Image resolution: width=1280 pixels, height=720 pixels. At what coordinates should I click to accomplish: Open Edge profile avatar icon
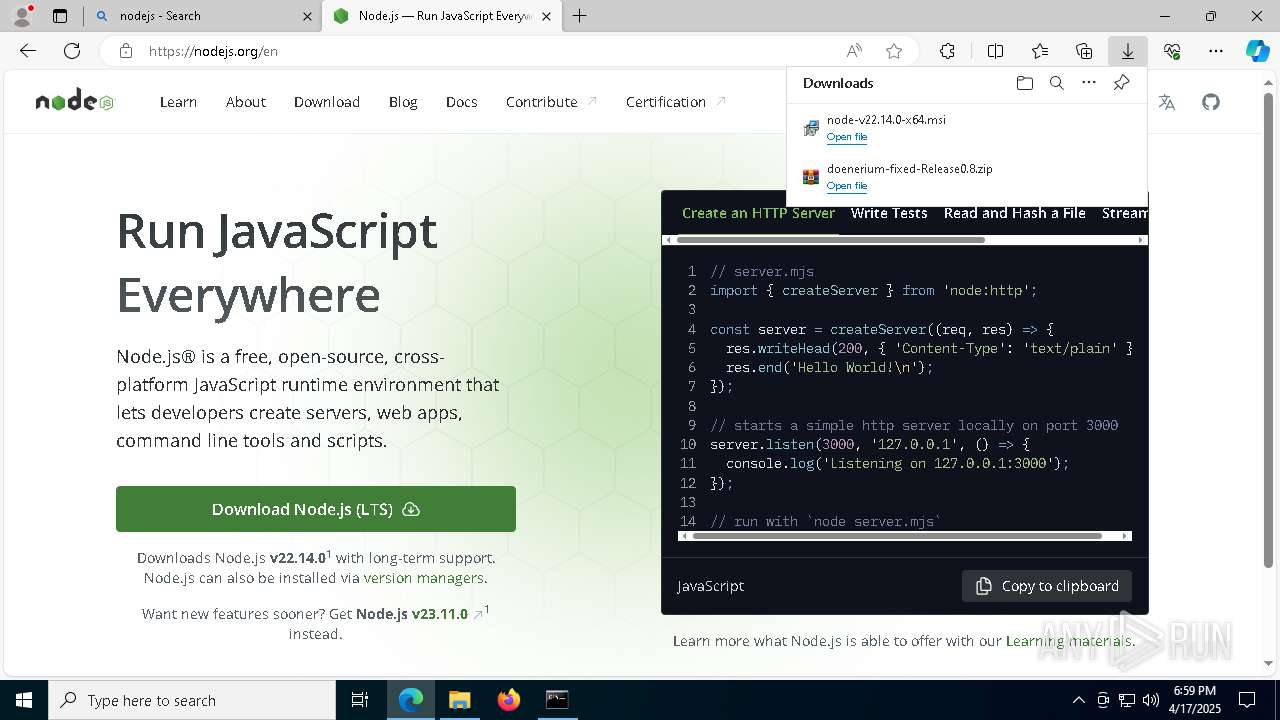click(x=21, y=16)
